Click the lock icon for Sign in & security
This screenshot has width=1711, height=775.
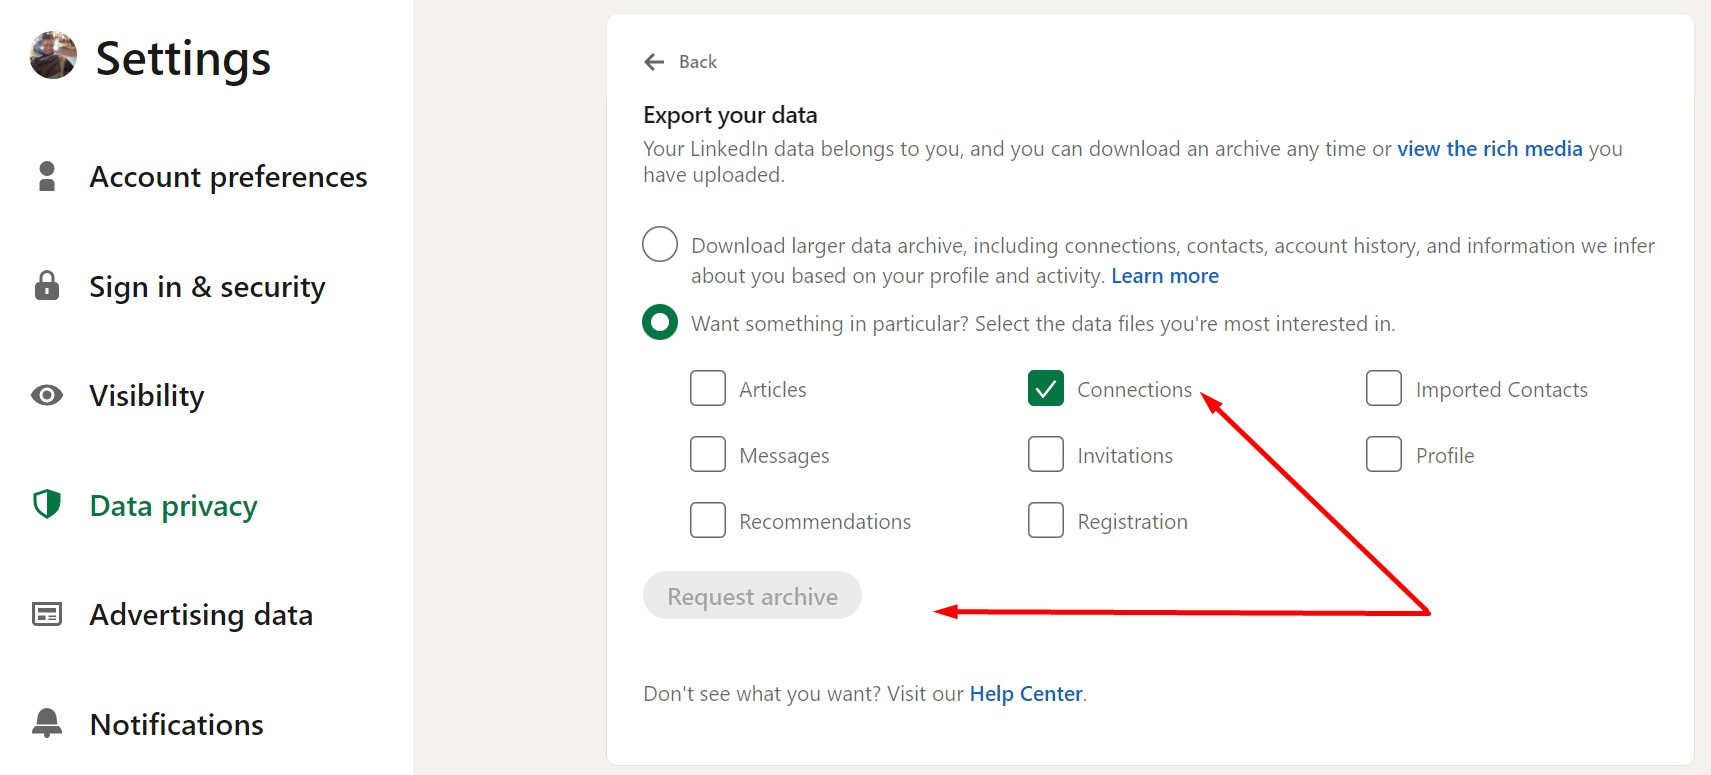tap(47, 286)
